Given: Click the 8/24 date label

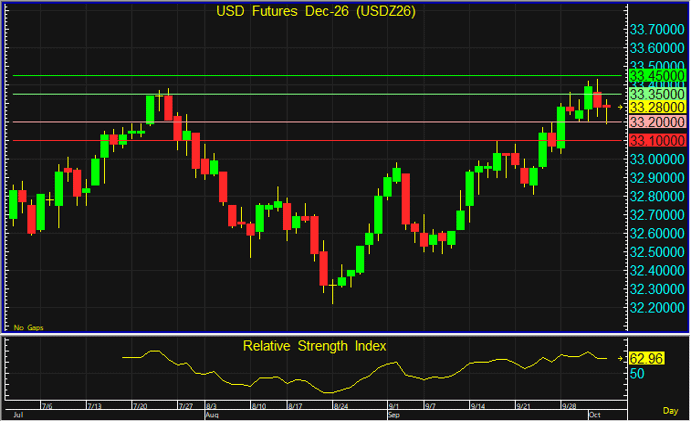Looking at the screenshot, I should click(341, 406).
